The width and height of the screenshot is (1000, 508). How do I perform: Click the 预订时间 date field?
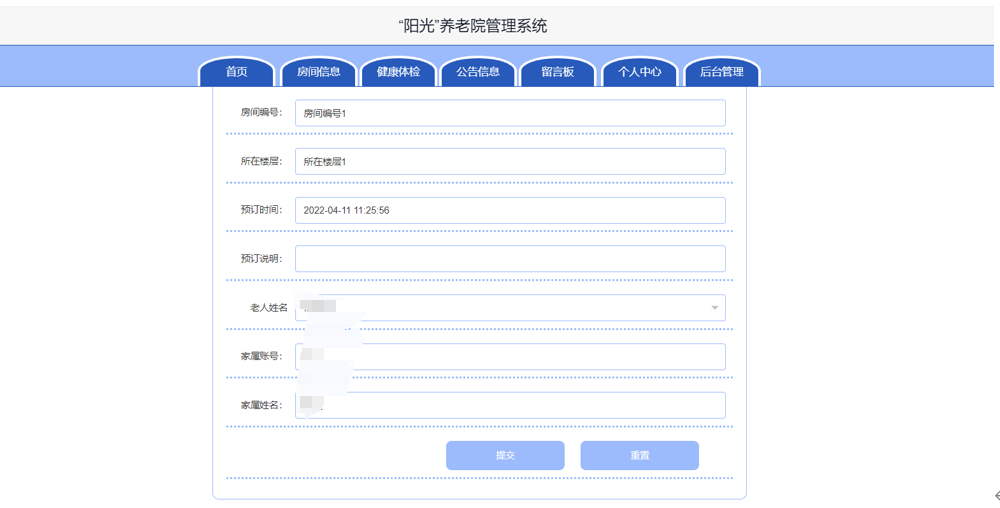(x=510, y=210)
